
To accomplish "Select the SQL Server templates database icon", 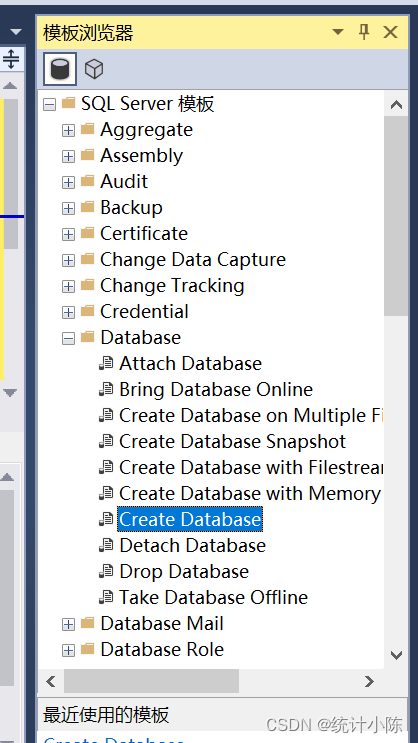I will (60, 69).
